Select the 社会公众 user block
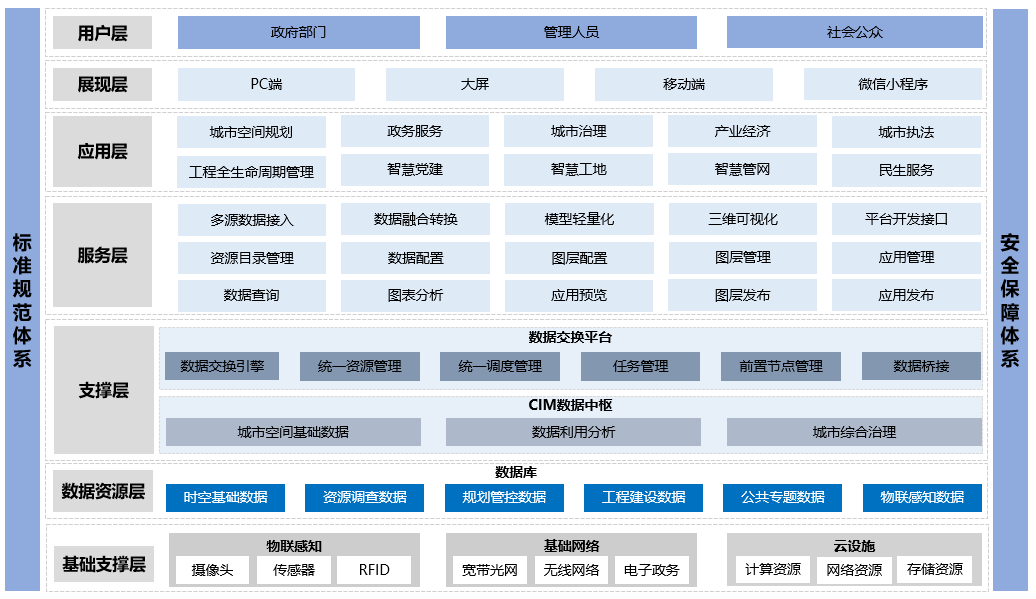This screenshot has height=599, width=1036. pyautogui.click(x=854, y=32)
